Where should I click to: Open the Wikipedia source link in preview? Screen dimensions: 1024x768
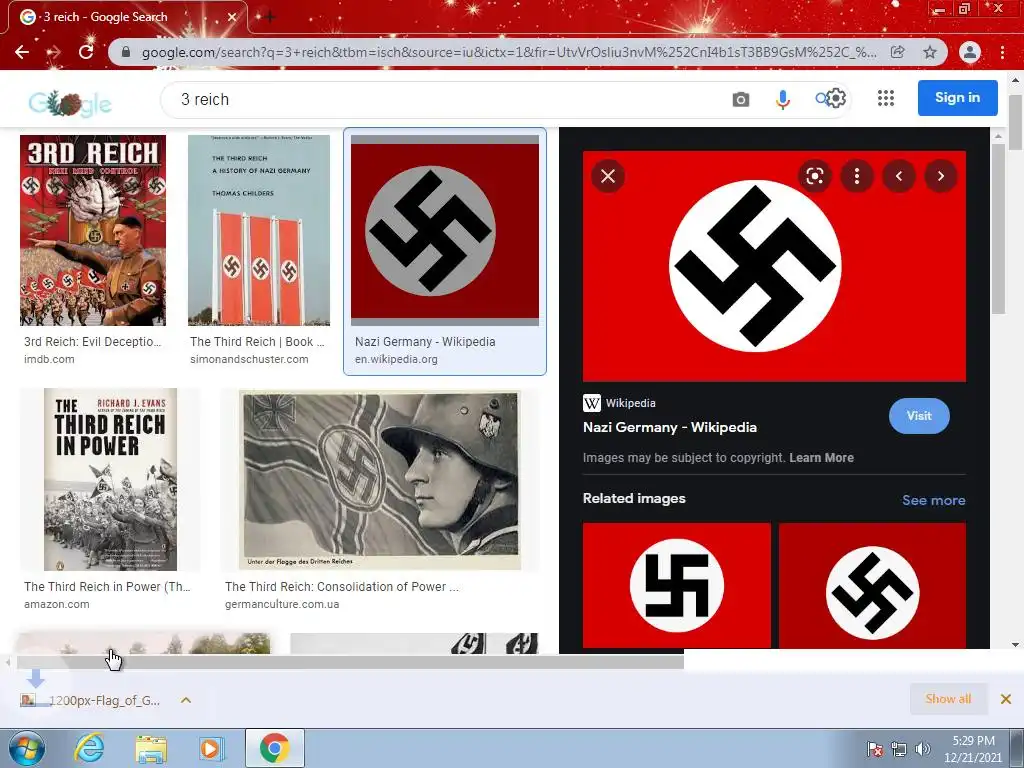(x=619, y=403)
